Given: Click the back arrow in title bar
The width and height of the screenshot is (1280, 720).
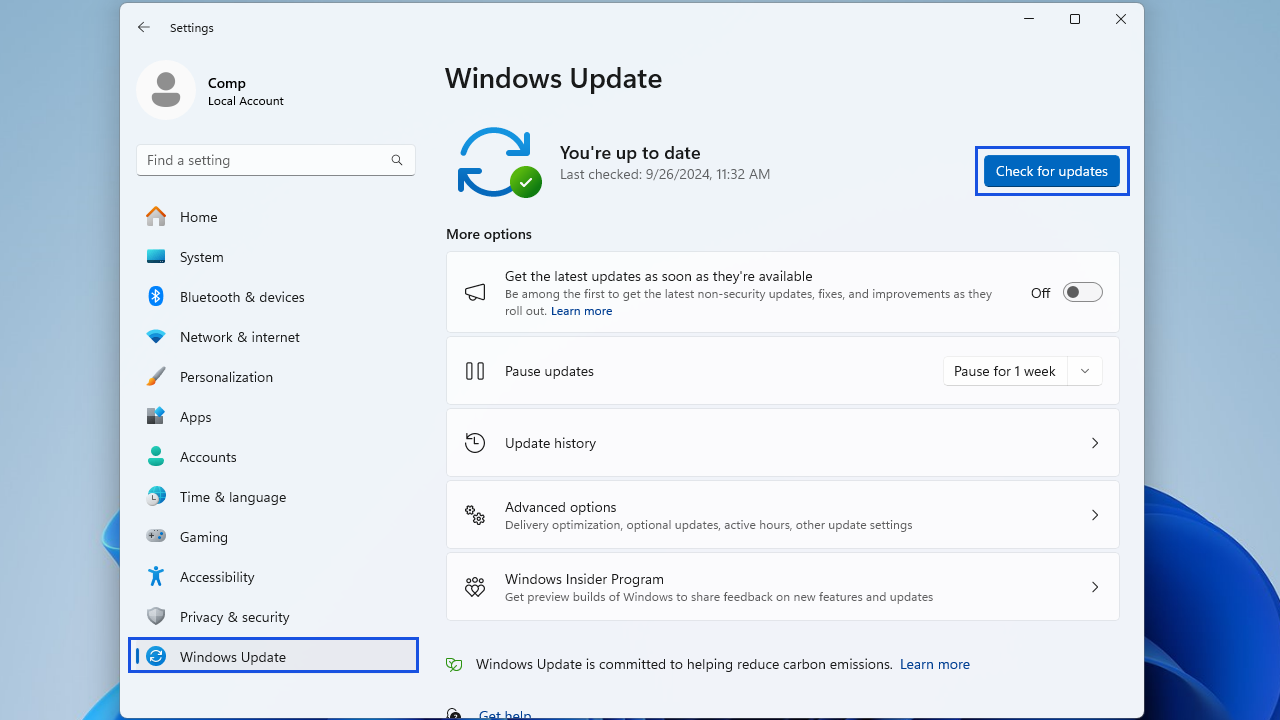Looking at the screenshot, I should click(144, 28).
